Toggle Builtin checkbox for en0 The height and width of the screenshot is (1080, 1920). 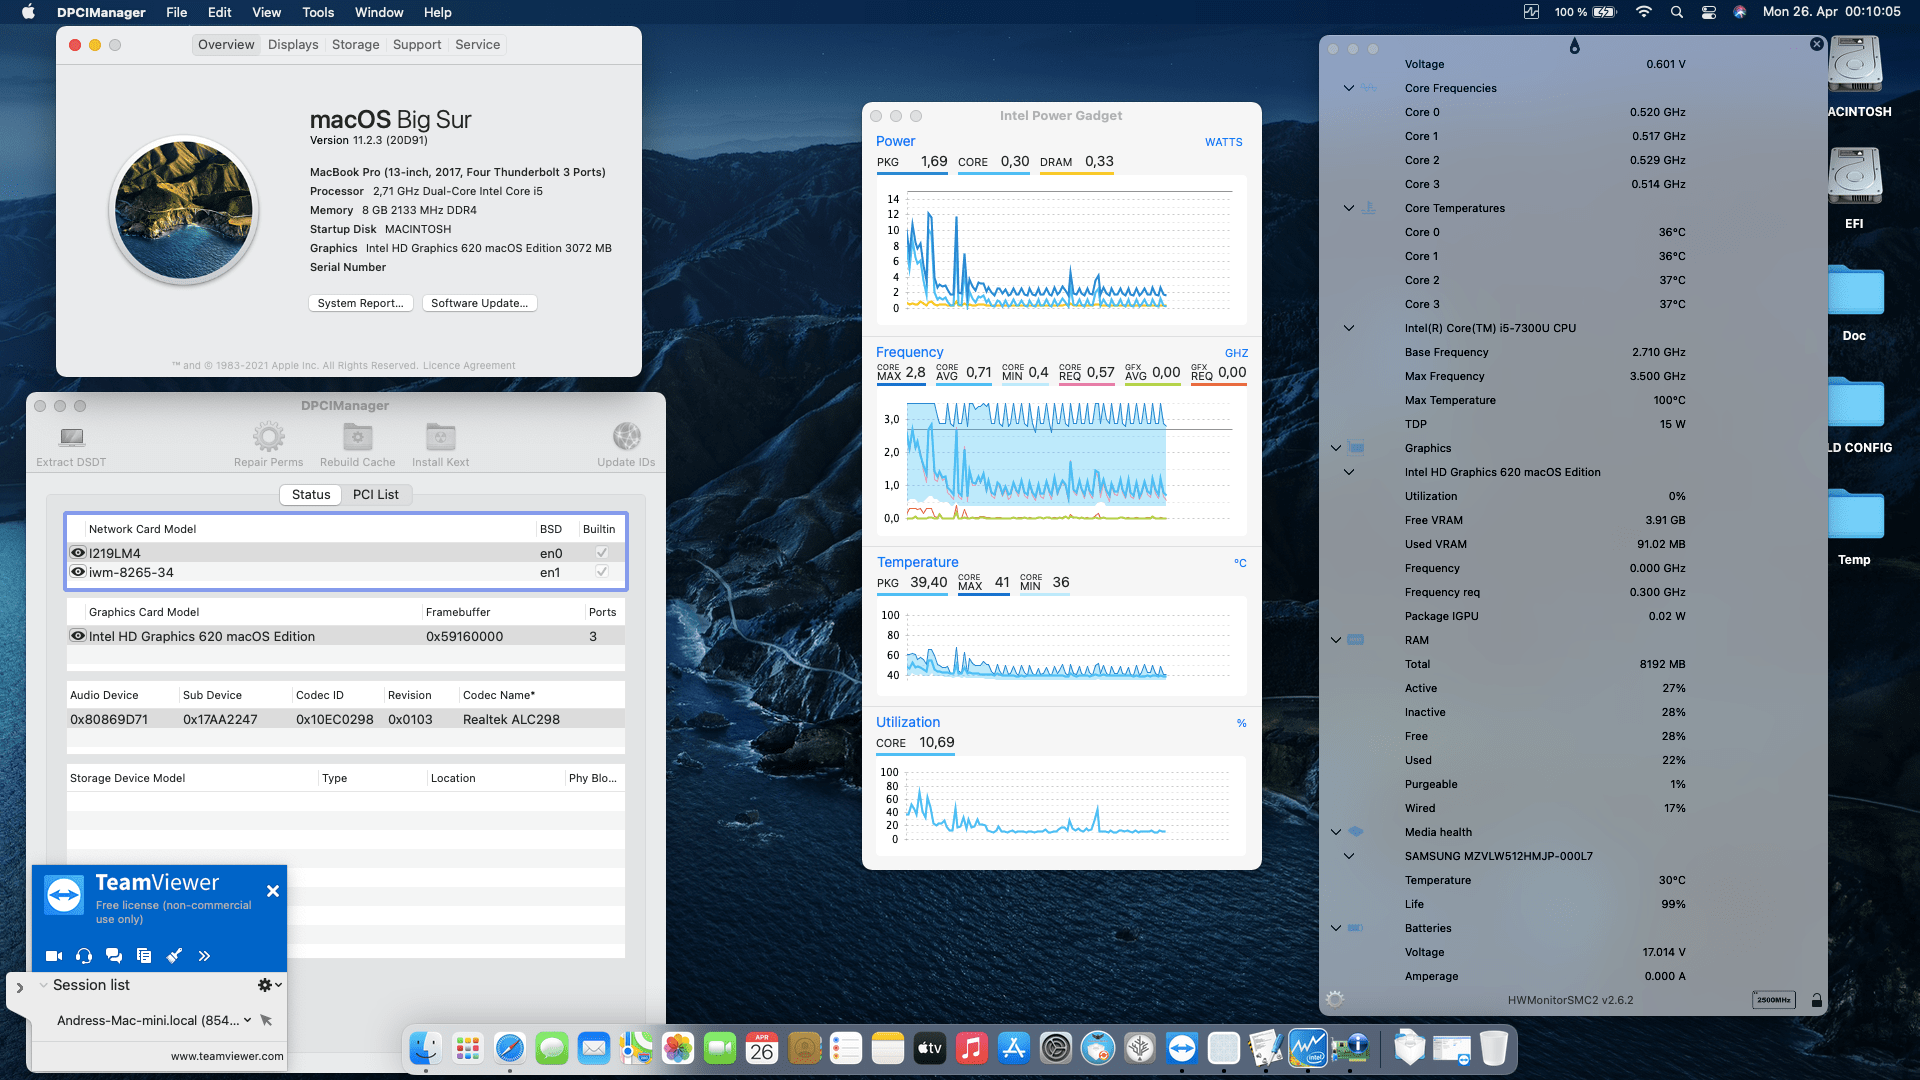602,552
